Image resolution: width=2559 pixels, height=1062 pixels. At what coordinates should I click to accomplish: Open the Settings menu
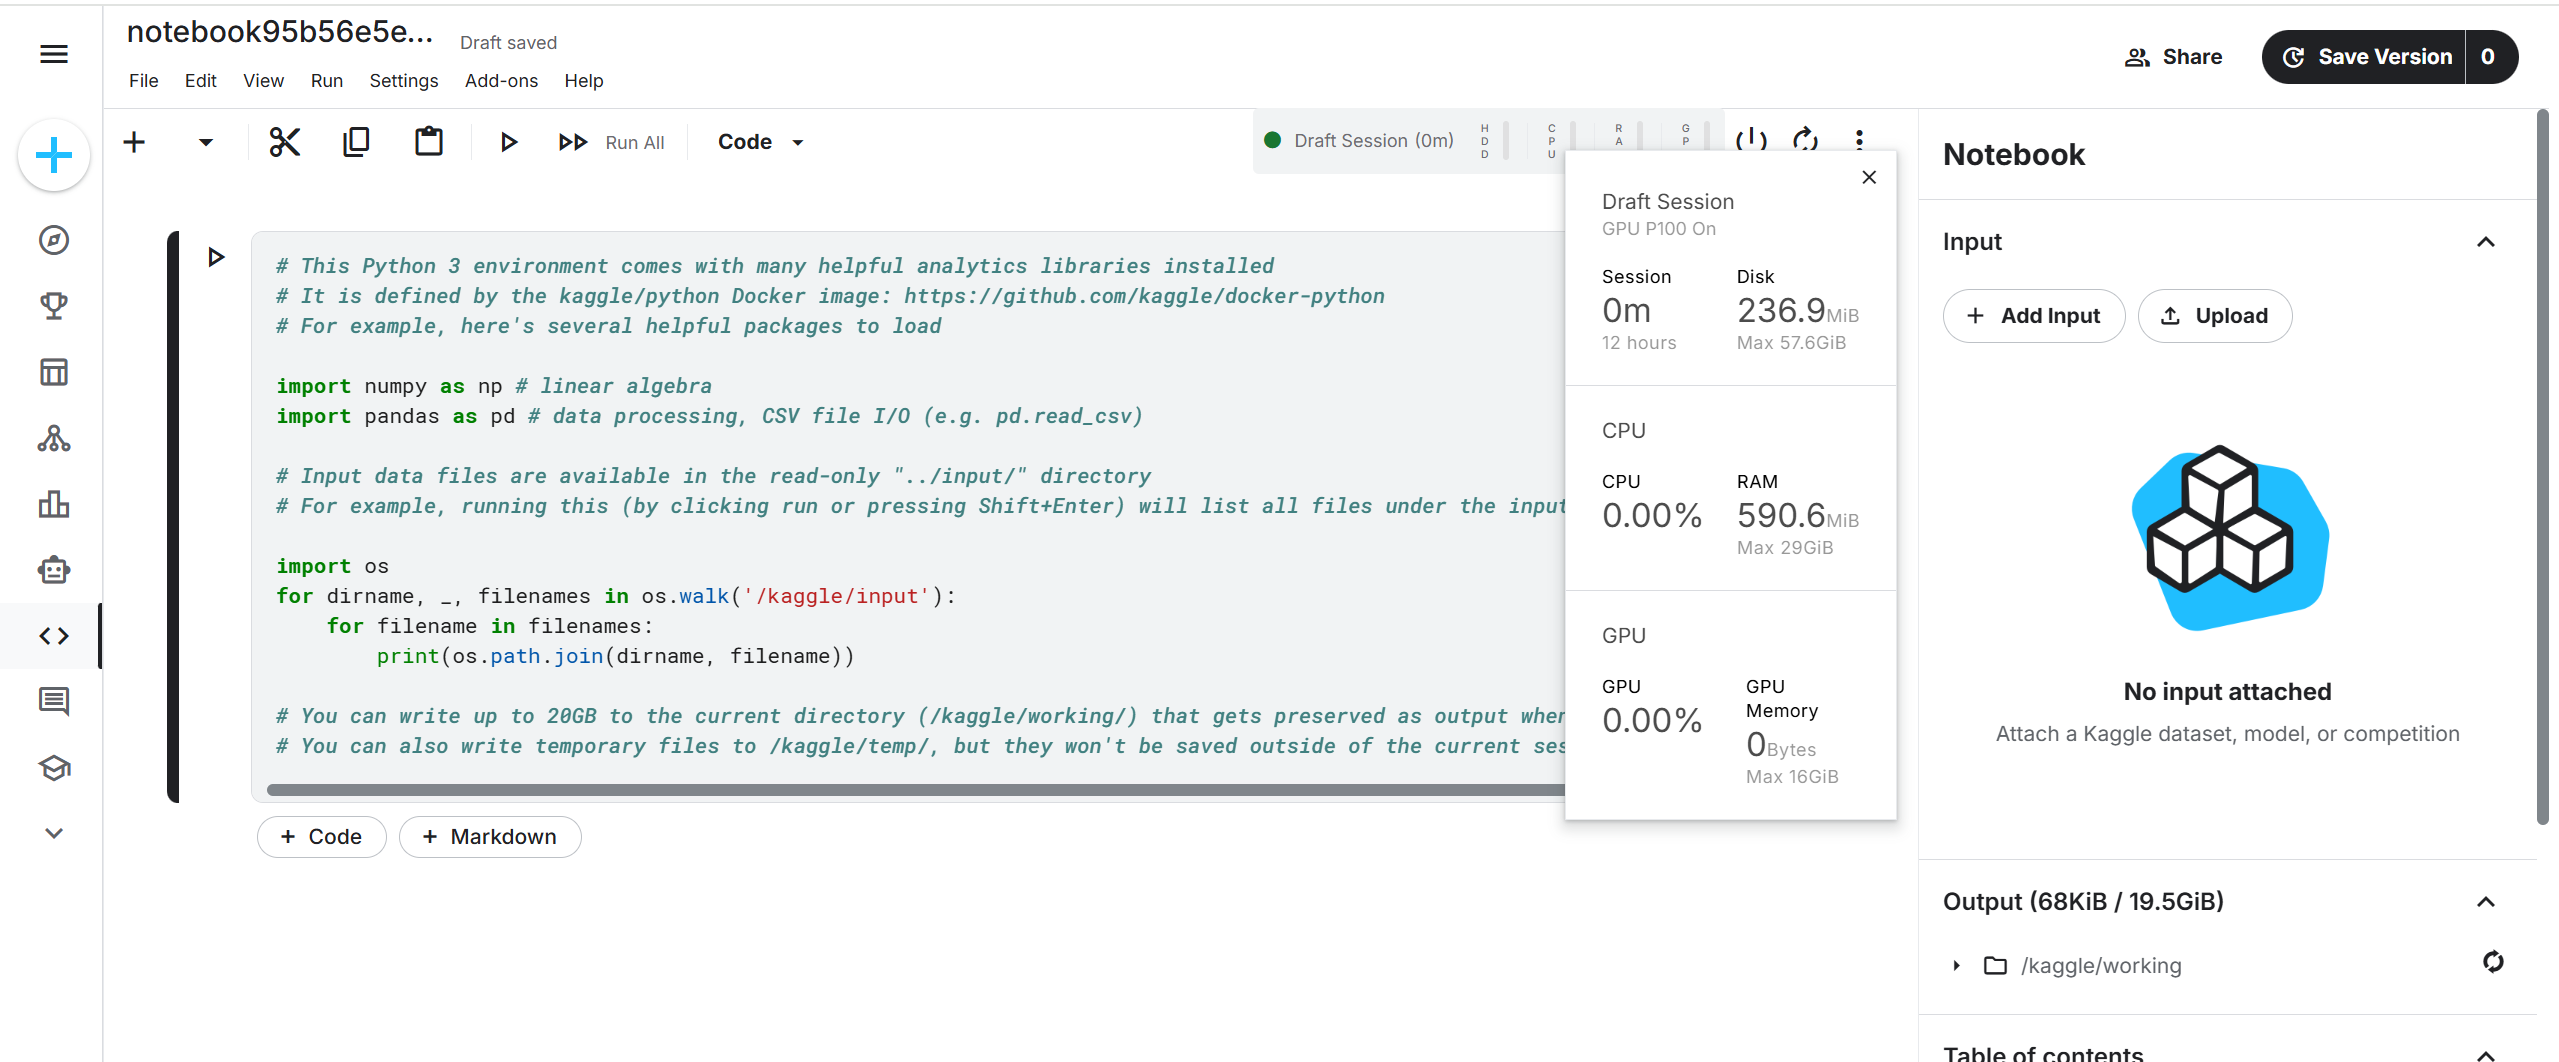403,81
